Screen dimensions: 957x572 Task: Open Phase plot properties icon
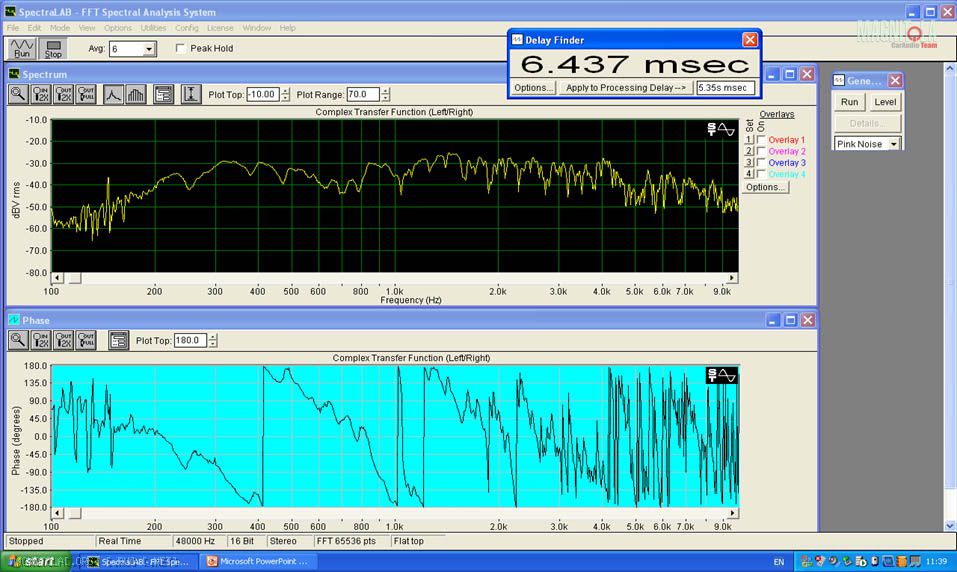pyautogui.click(x=118, y=340)
